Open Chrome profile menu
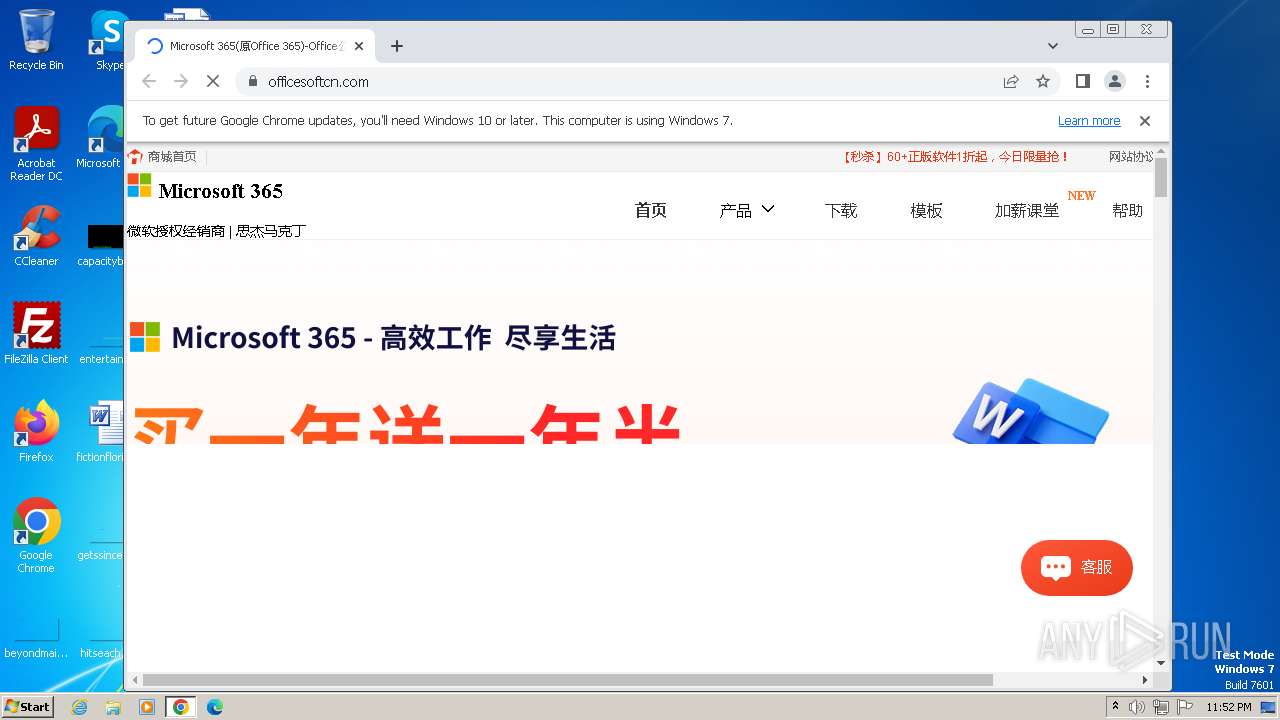This screenshot has width=1280, height=720. tap(1114, 81)
